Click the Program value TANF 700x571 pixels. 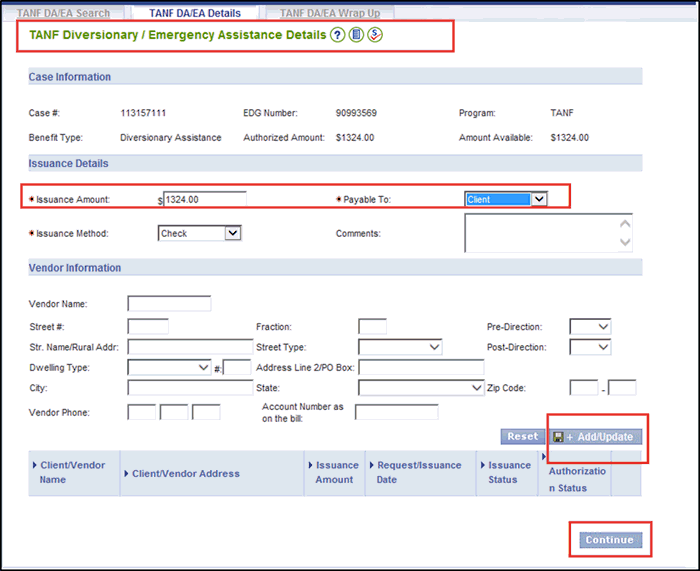pos(562,113)
